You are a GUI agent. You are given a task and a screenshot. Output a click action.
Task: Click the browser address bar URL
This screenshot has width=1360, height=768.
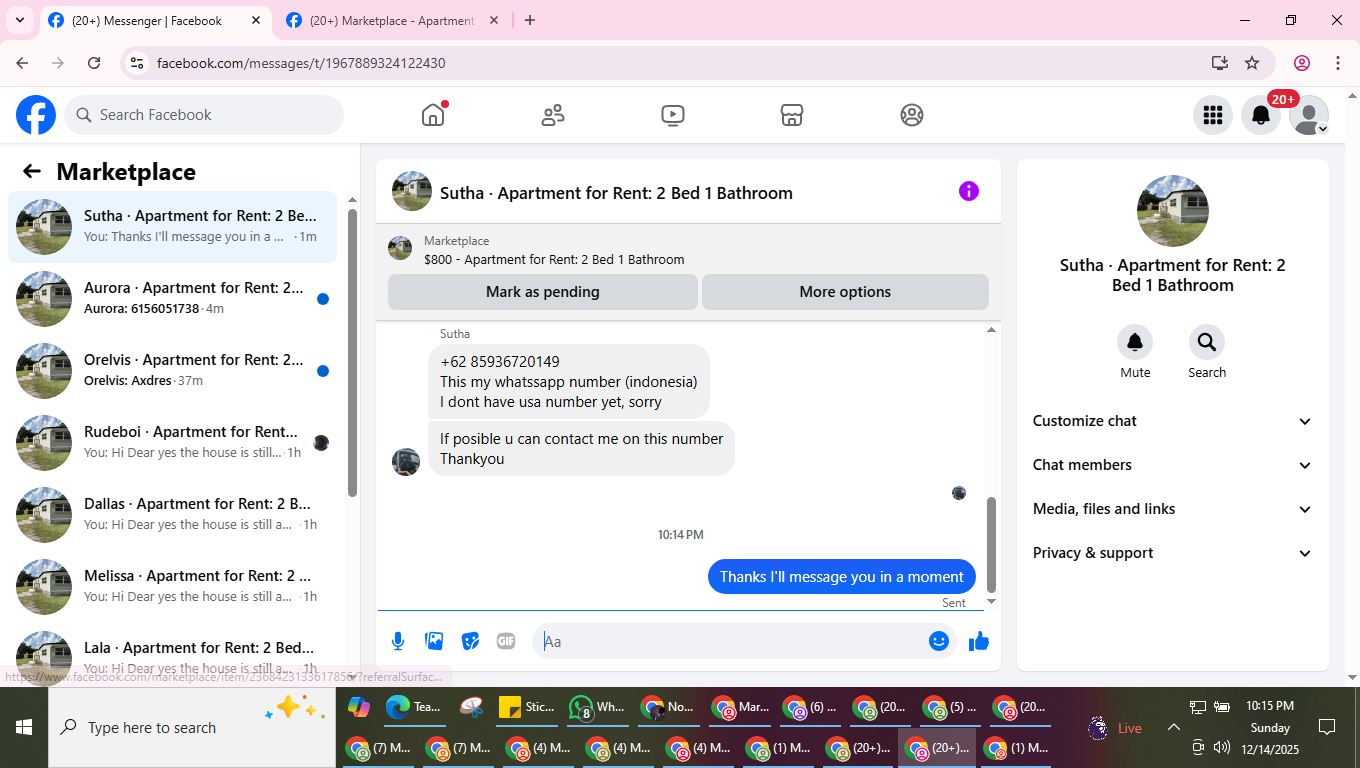pyautogui.click(x=301, y=63)
